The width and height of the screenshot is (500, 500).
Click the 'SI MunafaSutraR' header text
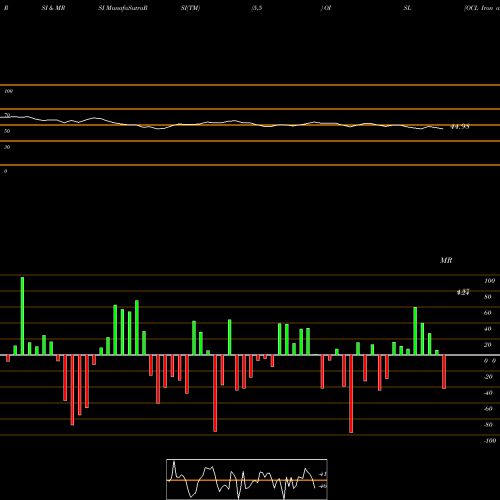coord(123,8)
